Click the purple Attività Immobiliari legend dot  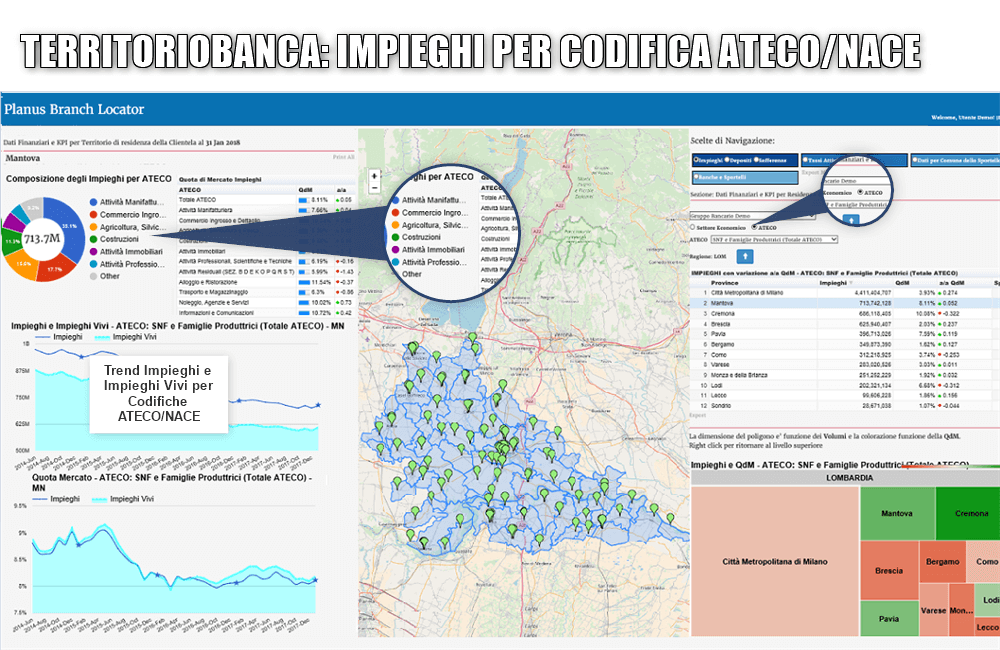pos(94,252)
